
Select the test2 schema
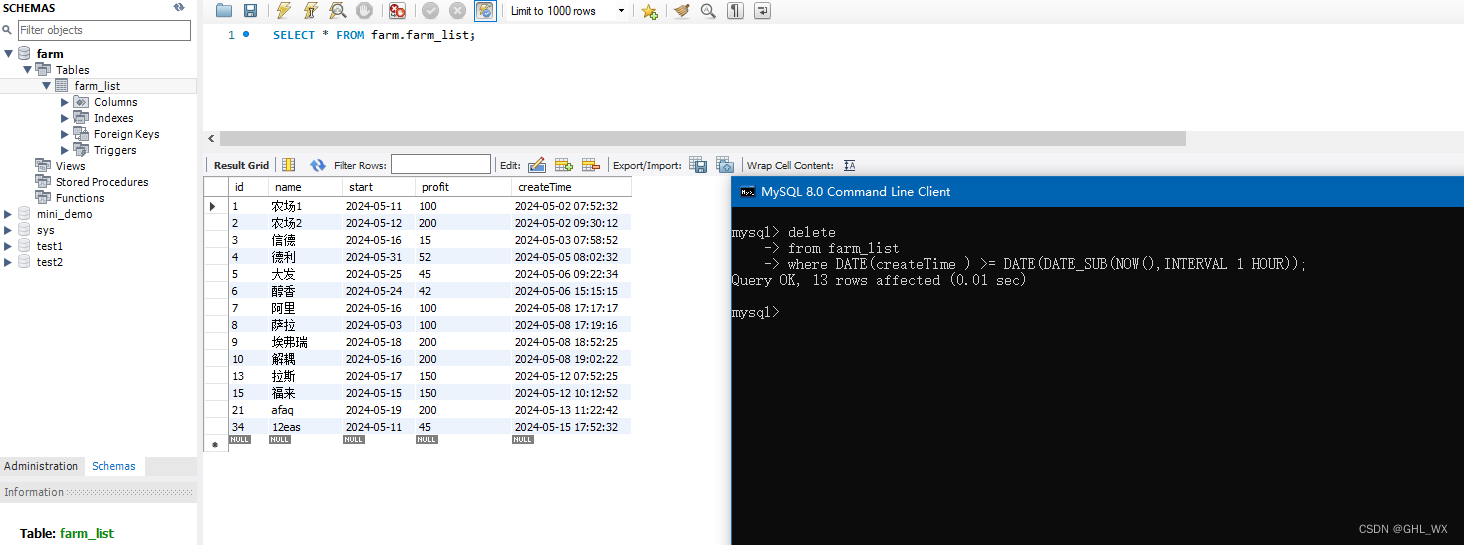point(50,262)
